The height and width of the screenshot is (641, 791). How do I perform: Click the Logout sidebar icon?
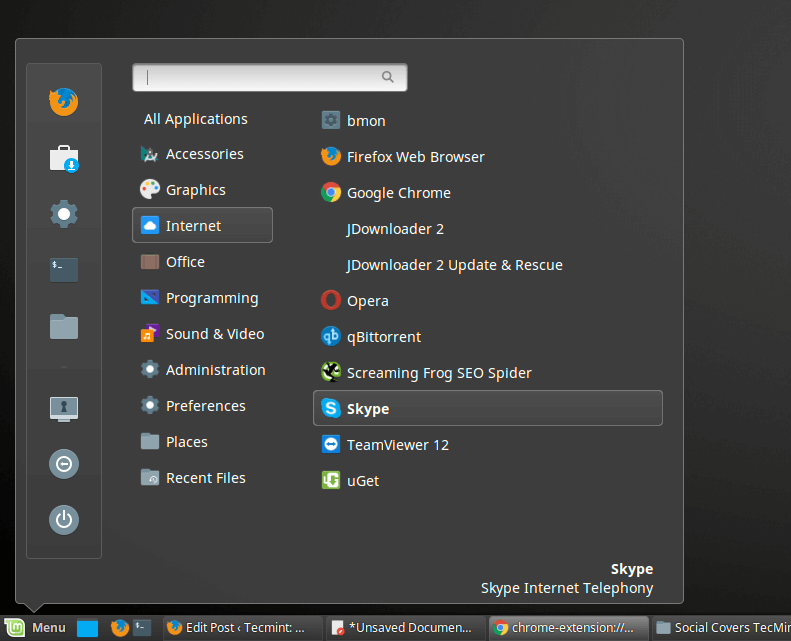tap(64, 463)
